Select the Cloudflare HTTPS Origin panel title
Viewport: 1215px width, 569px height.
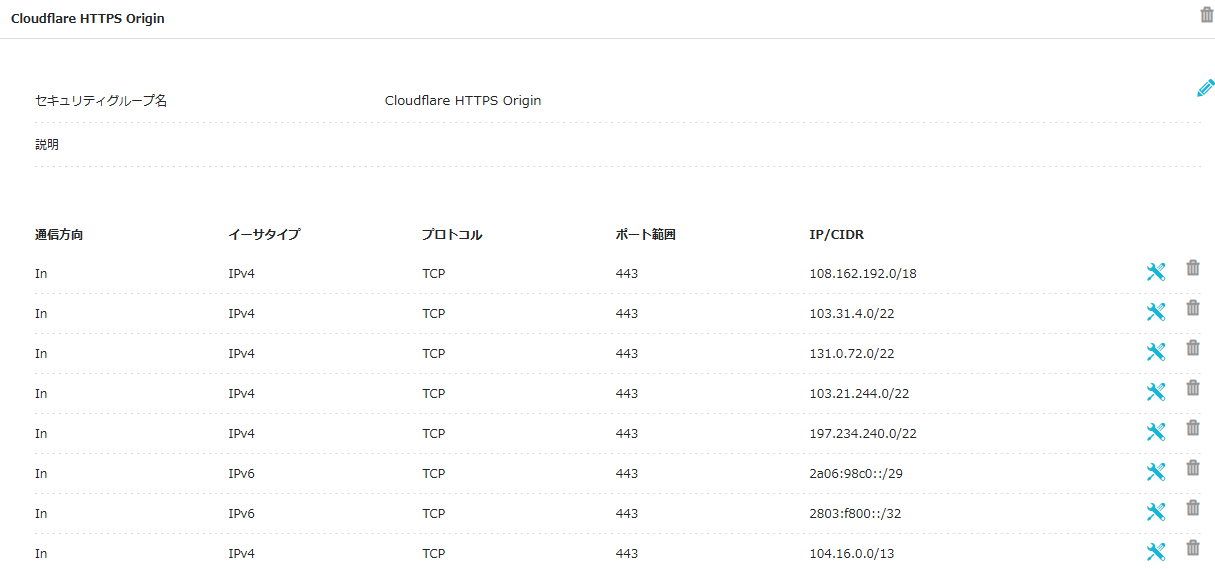88,19
